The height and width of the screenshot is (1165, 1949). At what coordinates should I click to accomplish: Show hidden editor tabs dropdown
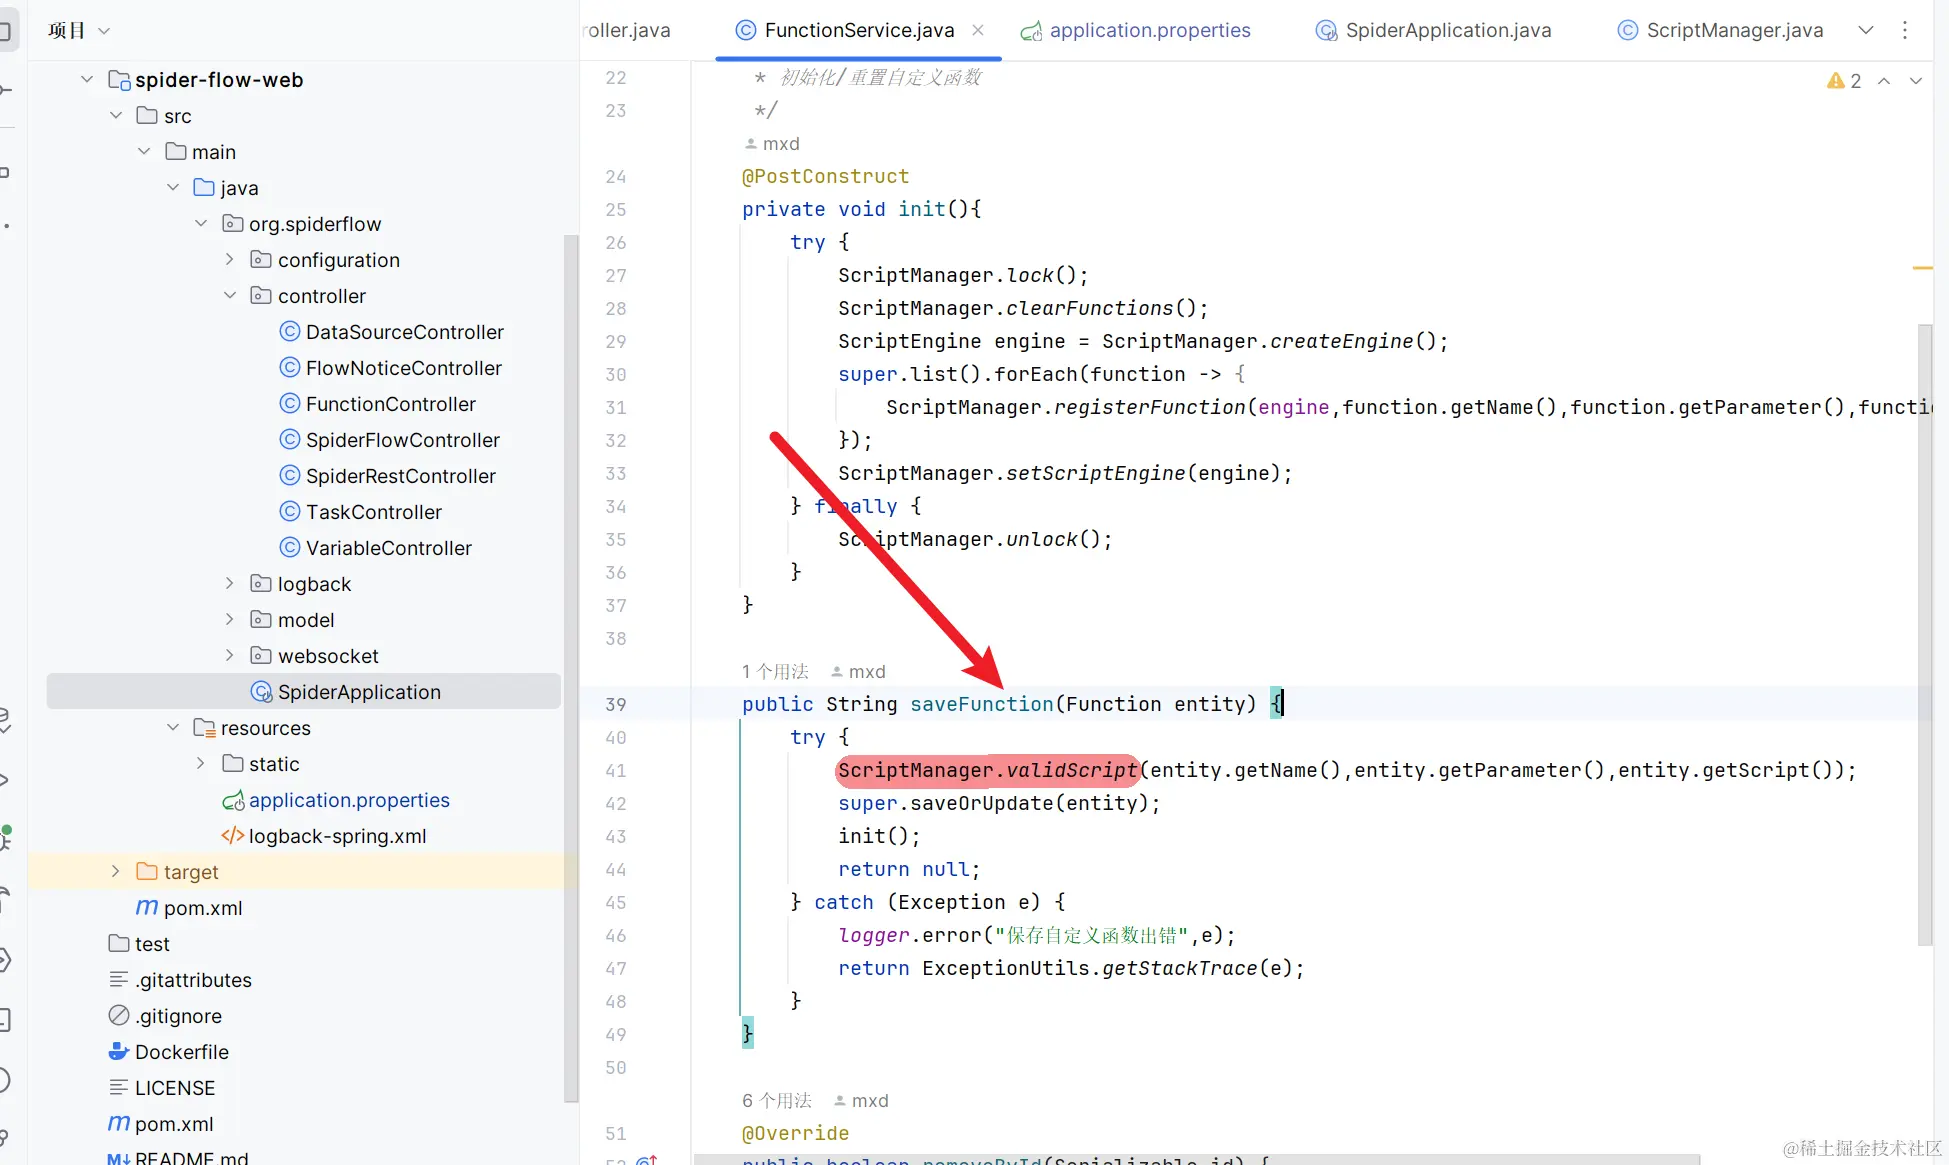pos(1866,30)
